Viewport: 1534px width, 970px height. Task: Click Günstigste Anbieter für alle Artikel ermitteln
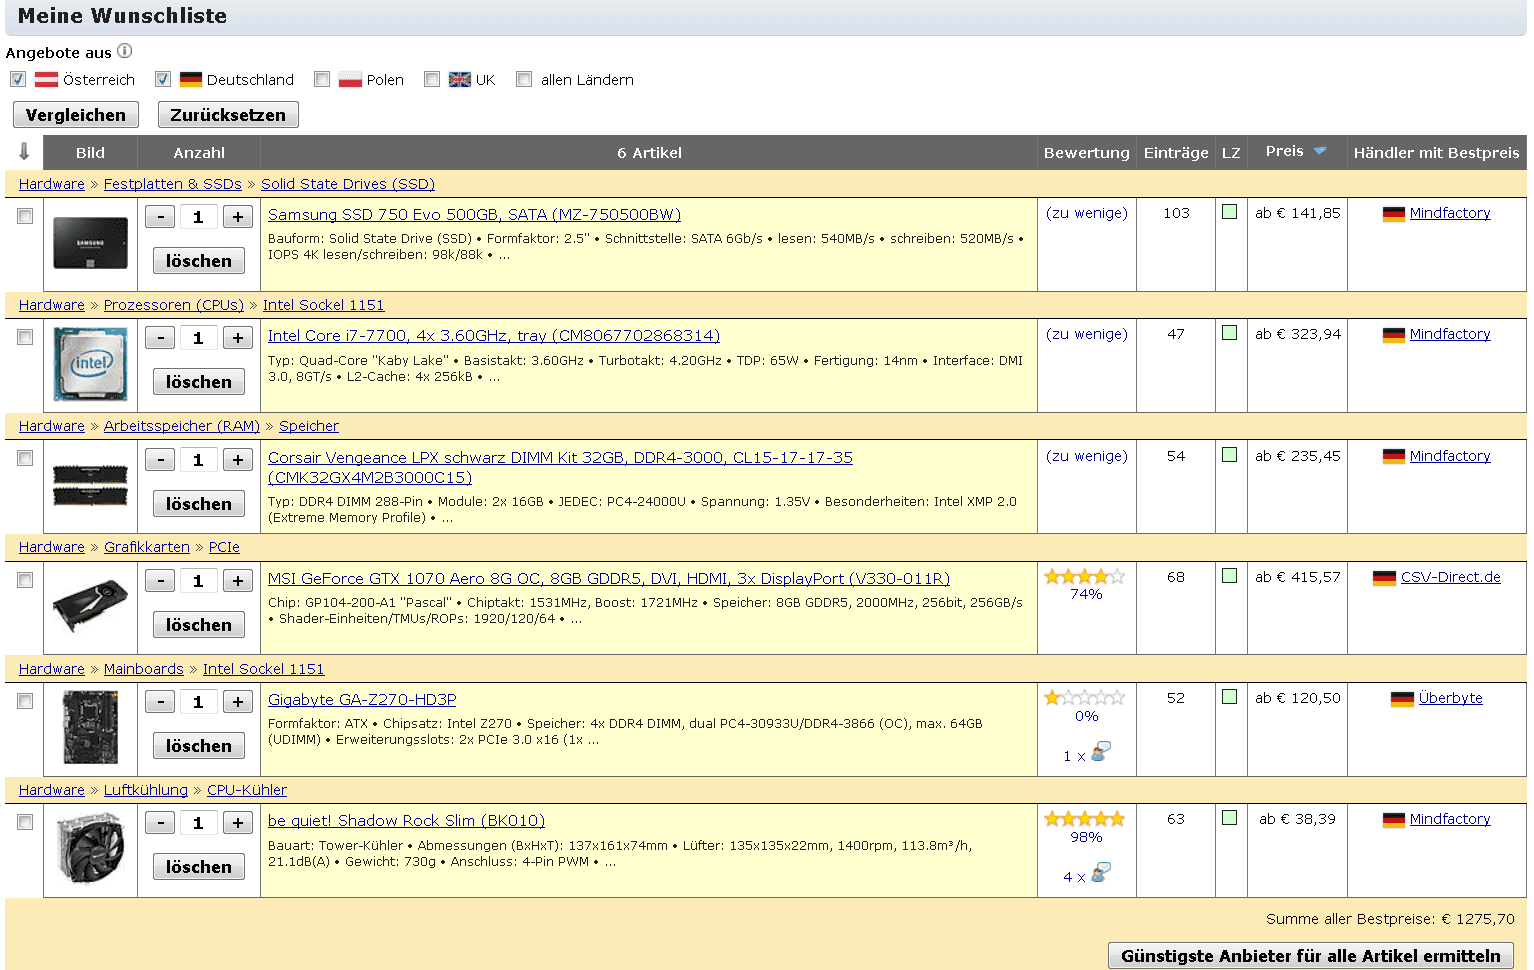click(1311, 956)
